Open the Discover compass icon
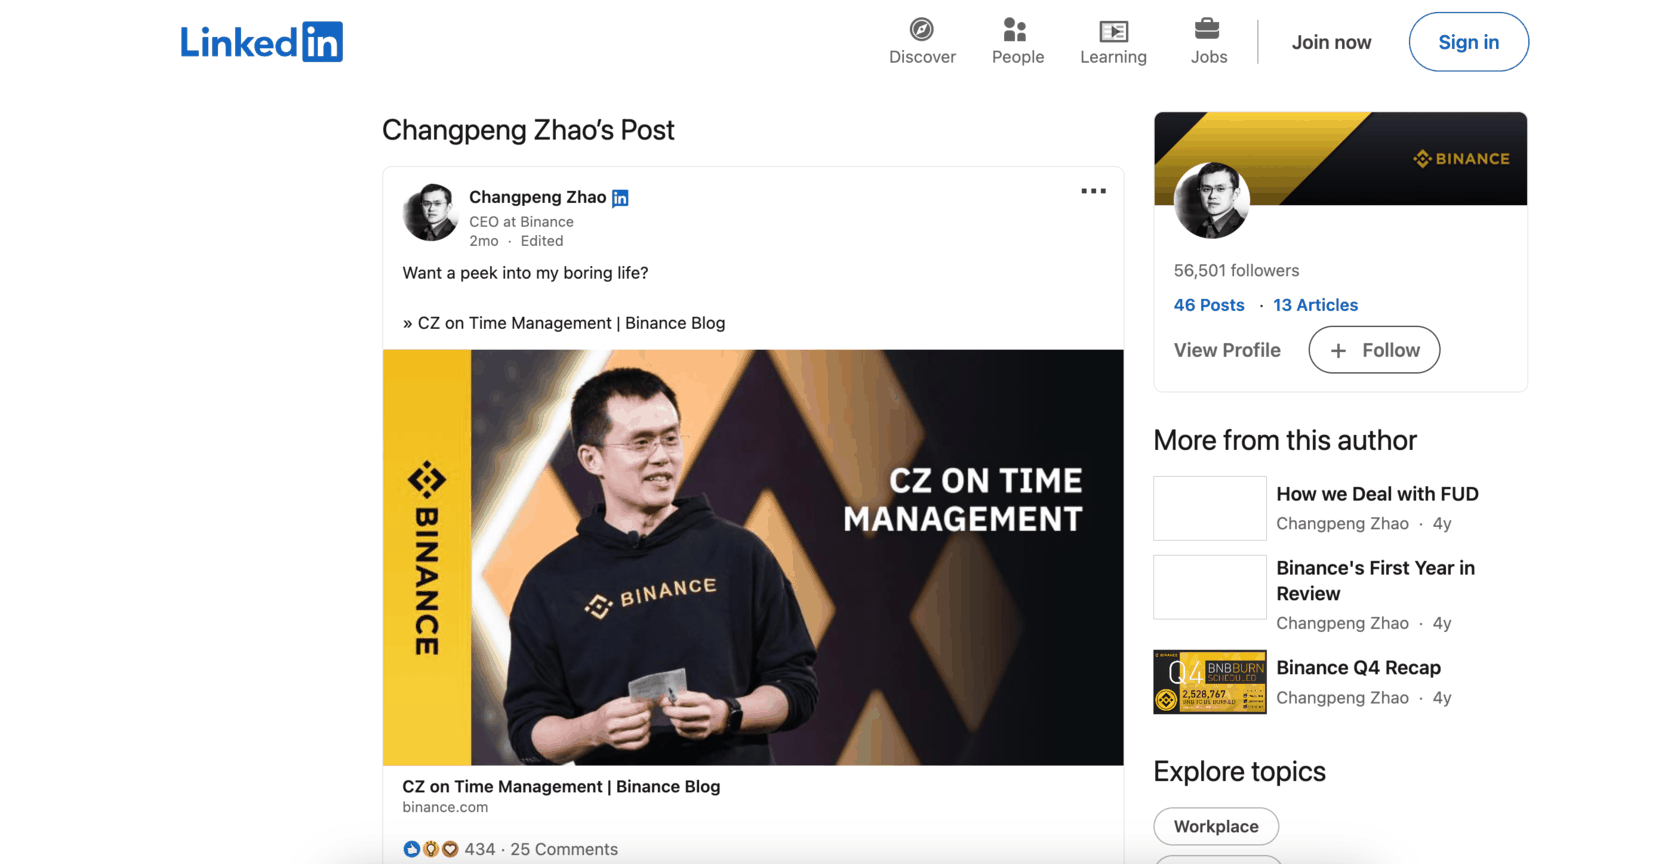 pos(922,29)
